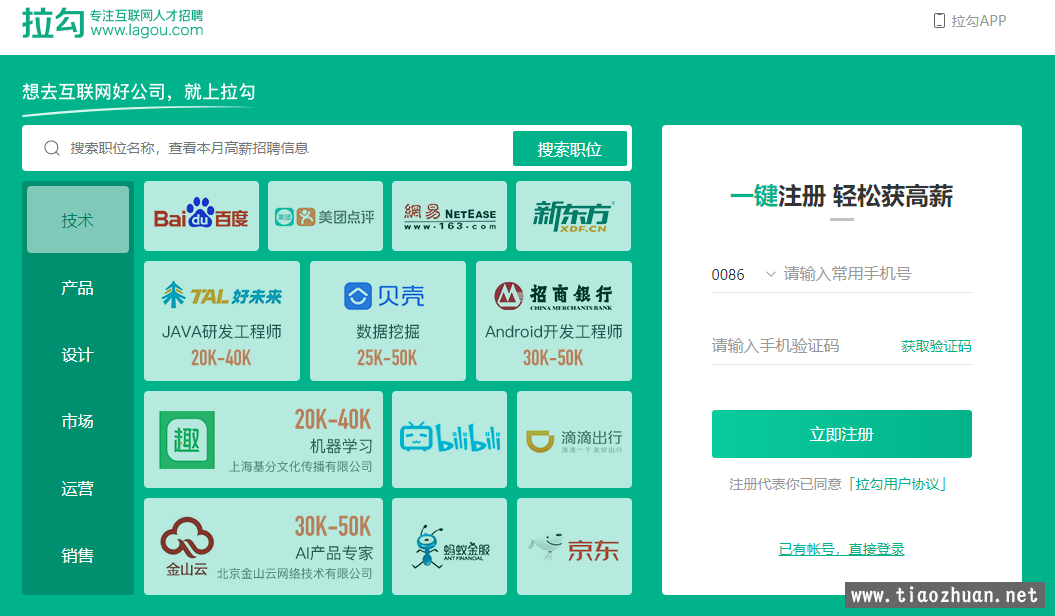Open the 蚂蚁金服 ant logo tile
The height and width of the screenshot is (616, 1055).
[x=449, y=546]
